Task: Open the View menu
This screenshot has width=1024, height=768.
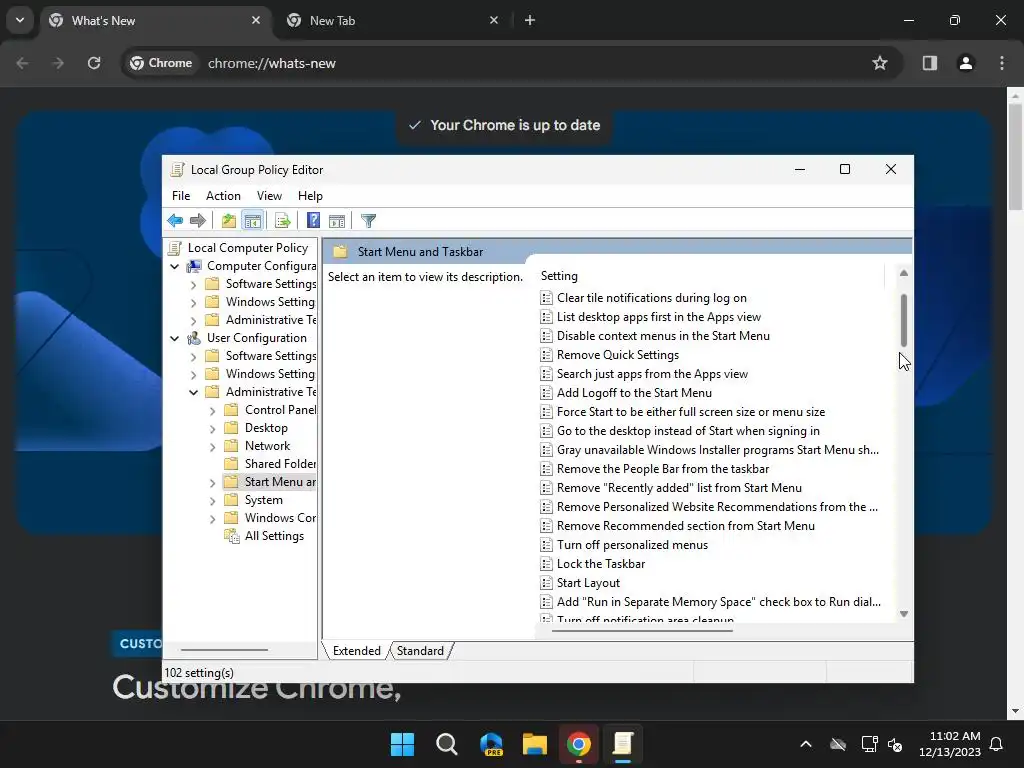Action: 269,196
